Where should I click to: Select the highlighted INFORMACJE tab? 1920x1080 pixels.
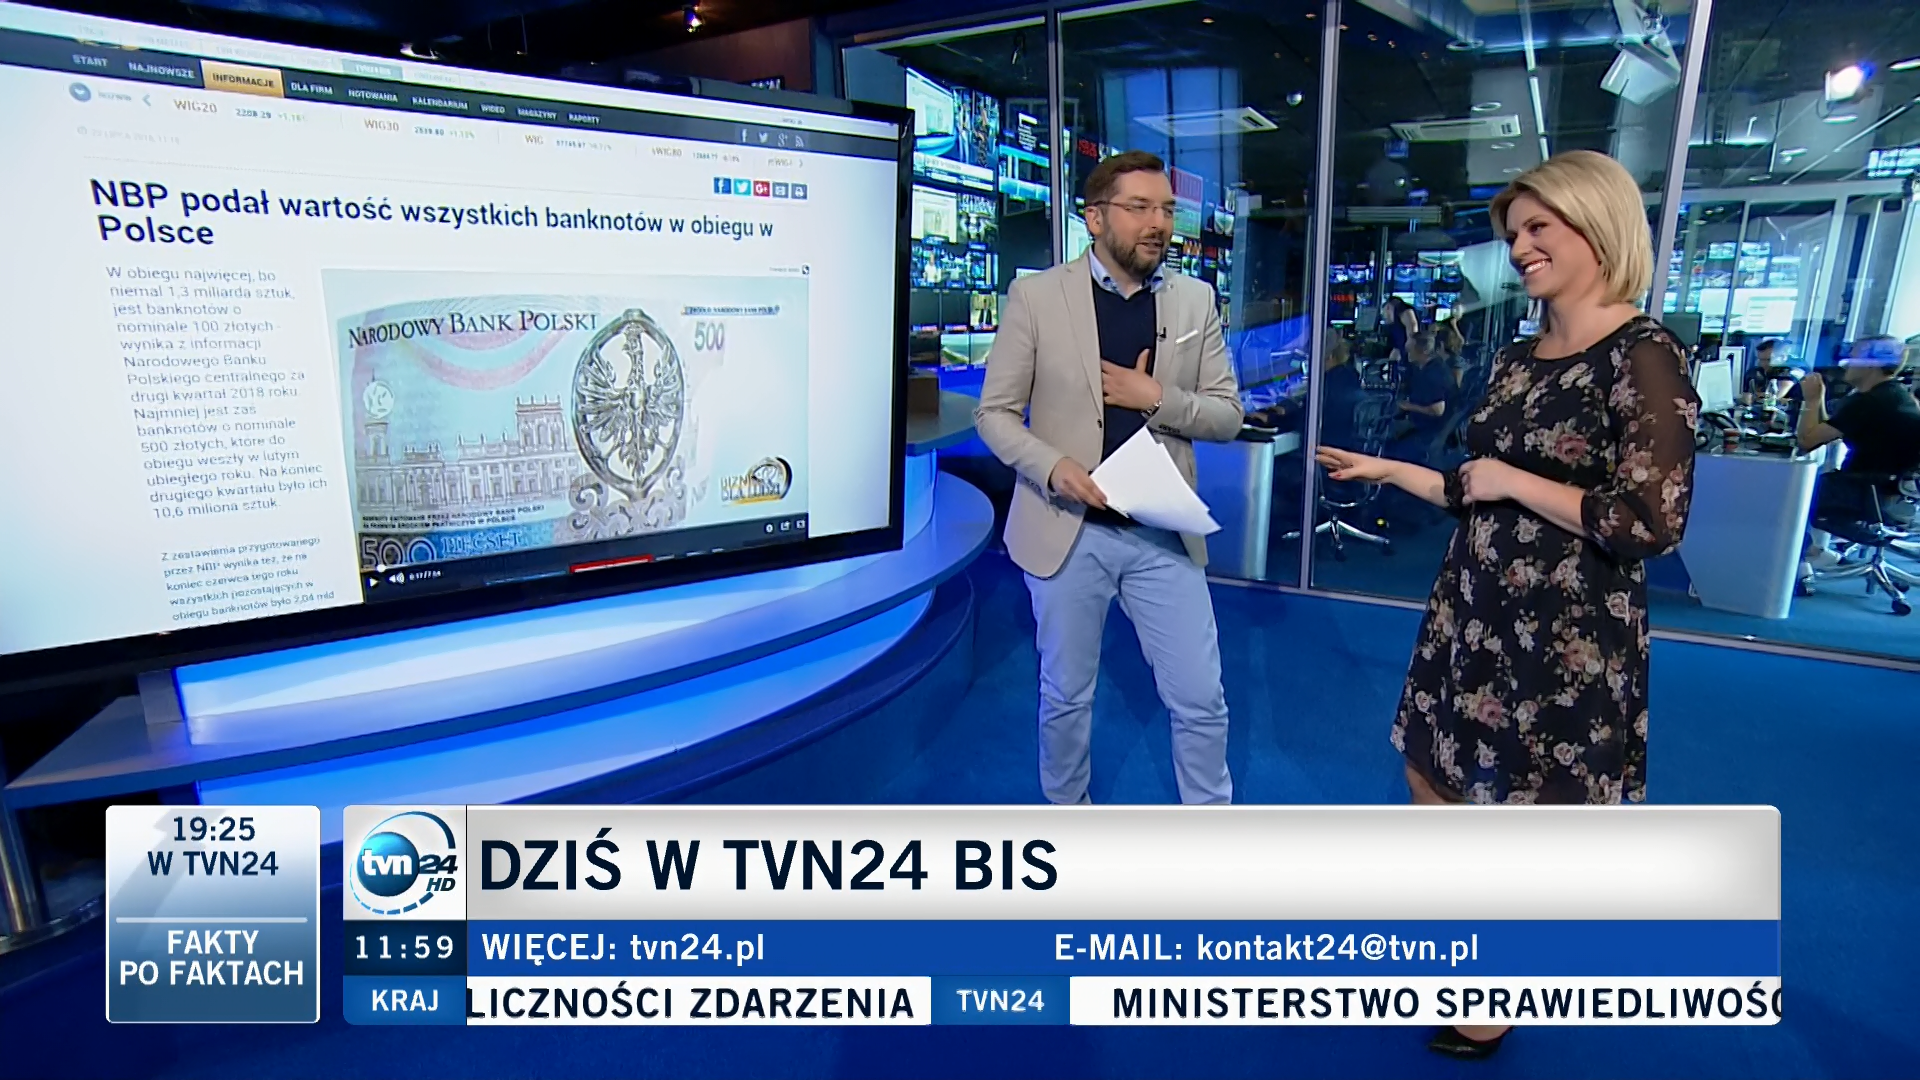243,80
